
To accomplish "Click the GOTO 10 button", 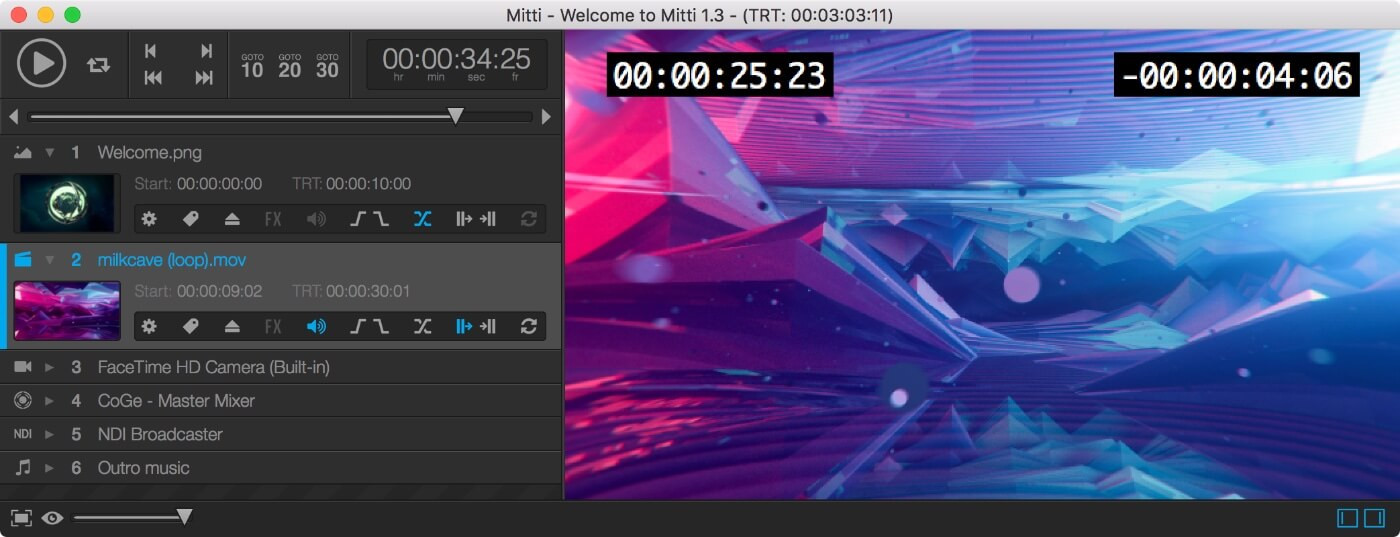I will 252,66.
